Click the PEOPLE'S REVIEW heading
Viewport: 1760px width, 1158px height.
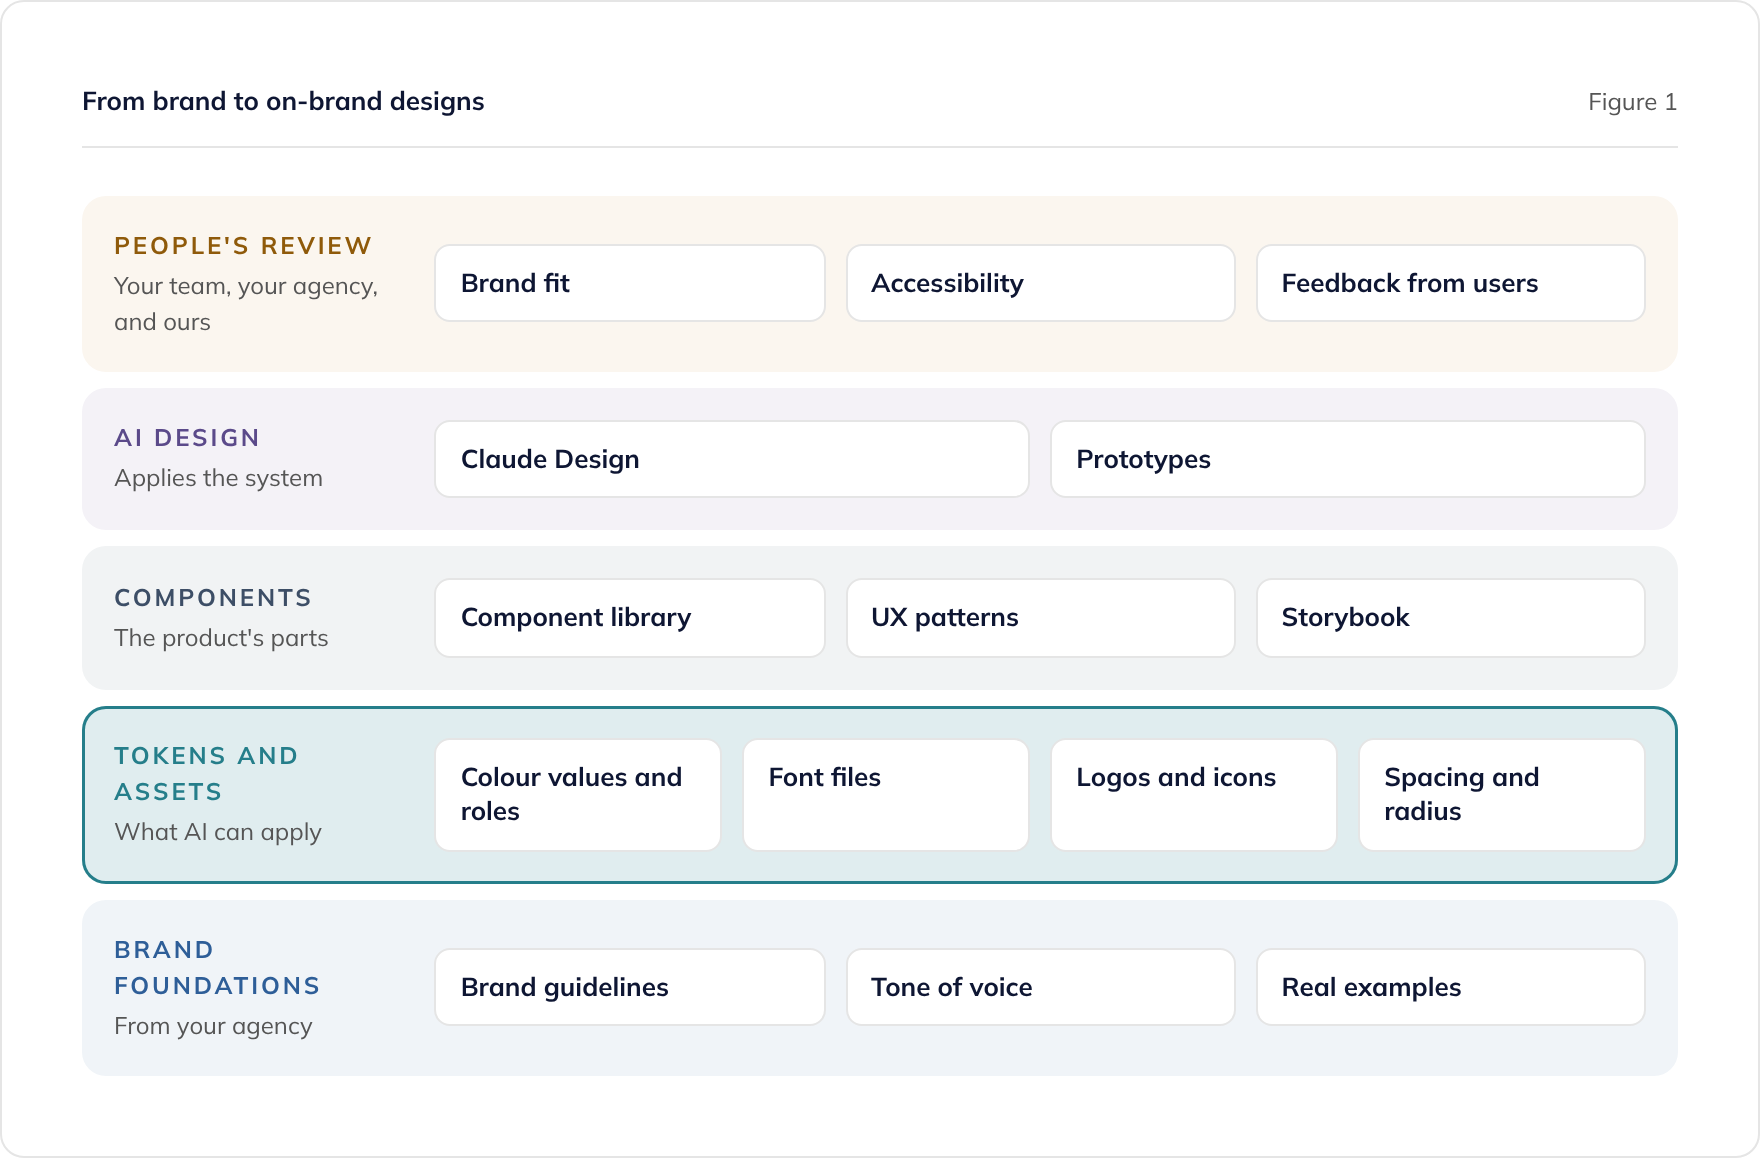point(243,246)
